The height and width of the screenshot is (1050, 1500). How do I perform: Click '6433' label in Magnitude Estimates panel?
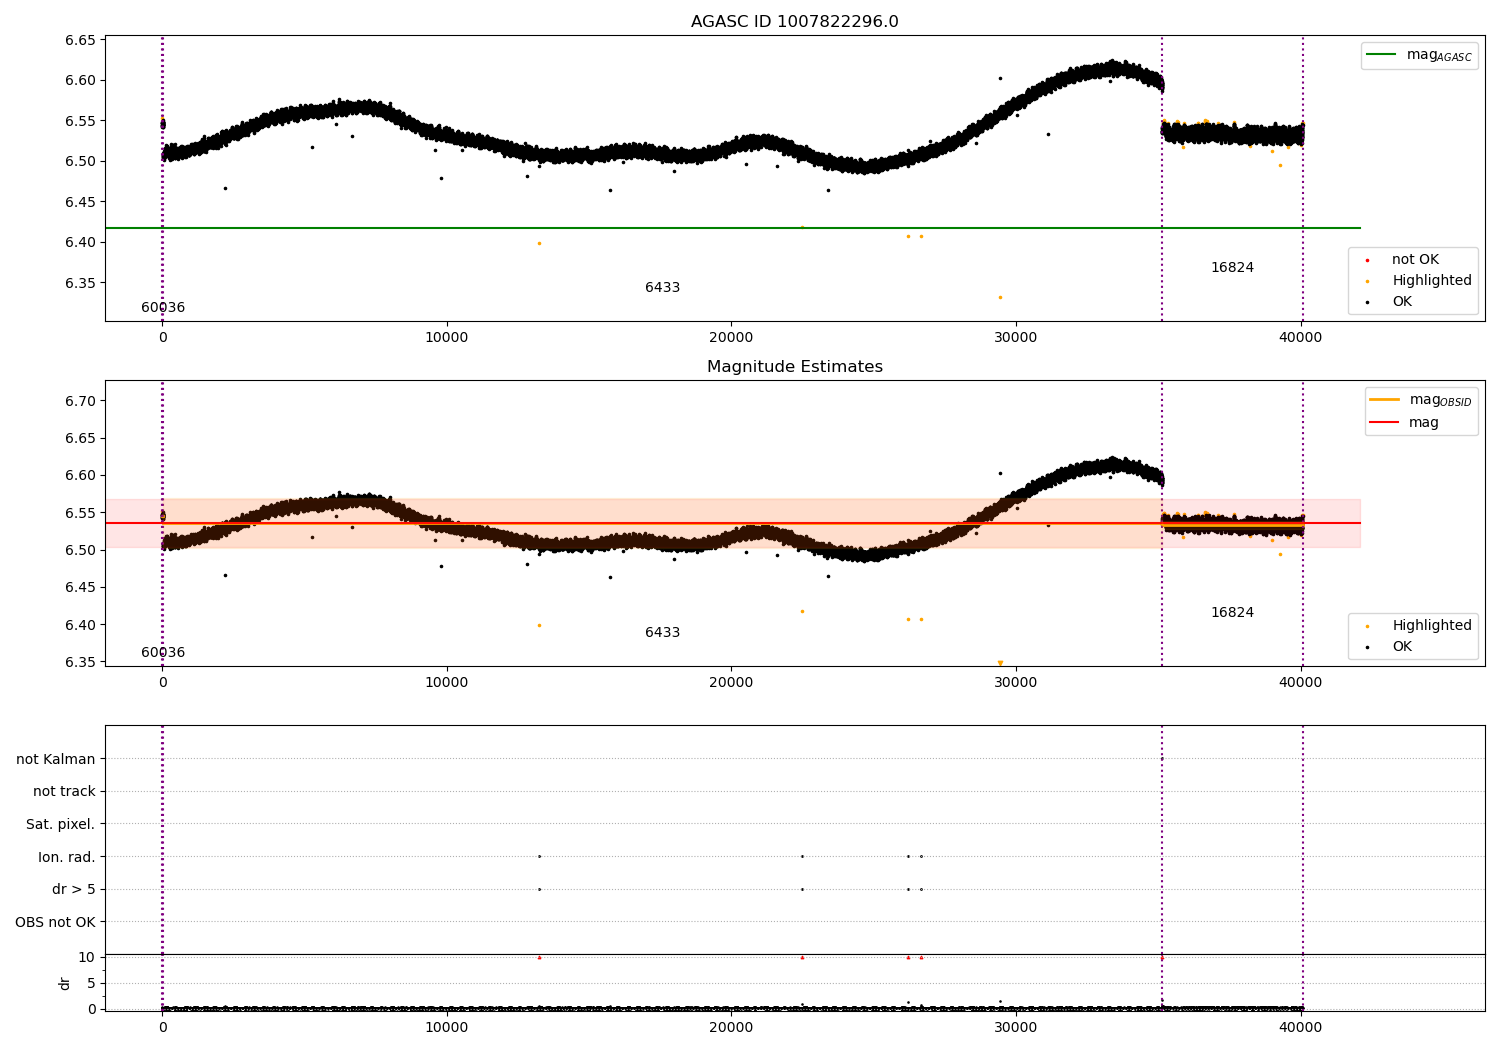[x=662, y=633]
